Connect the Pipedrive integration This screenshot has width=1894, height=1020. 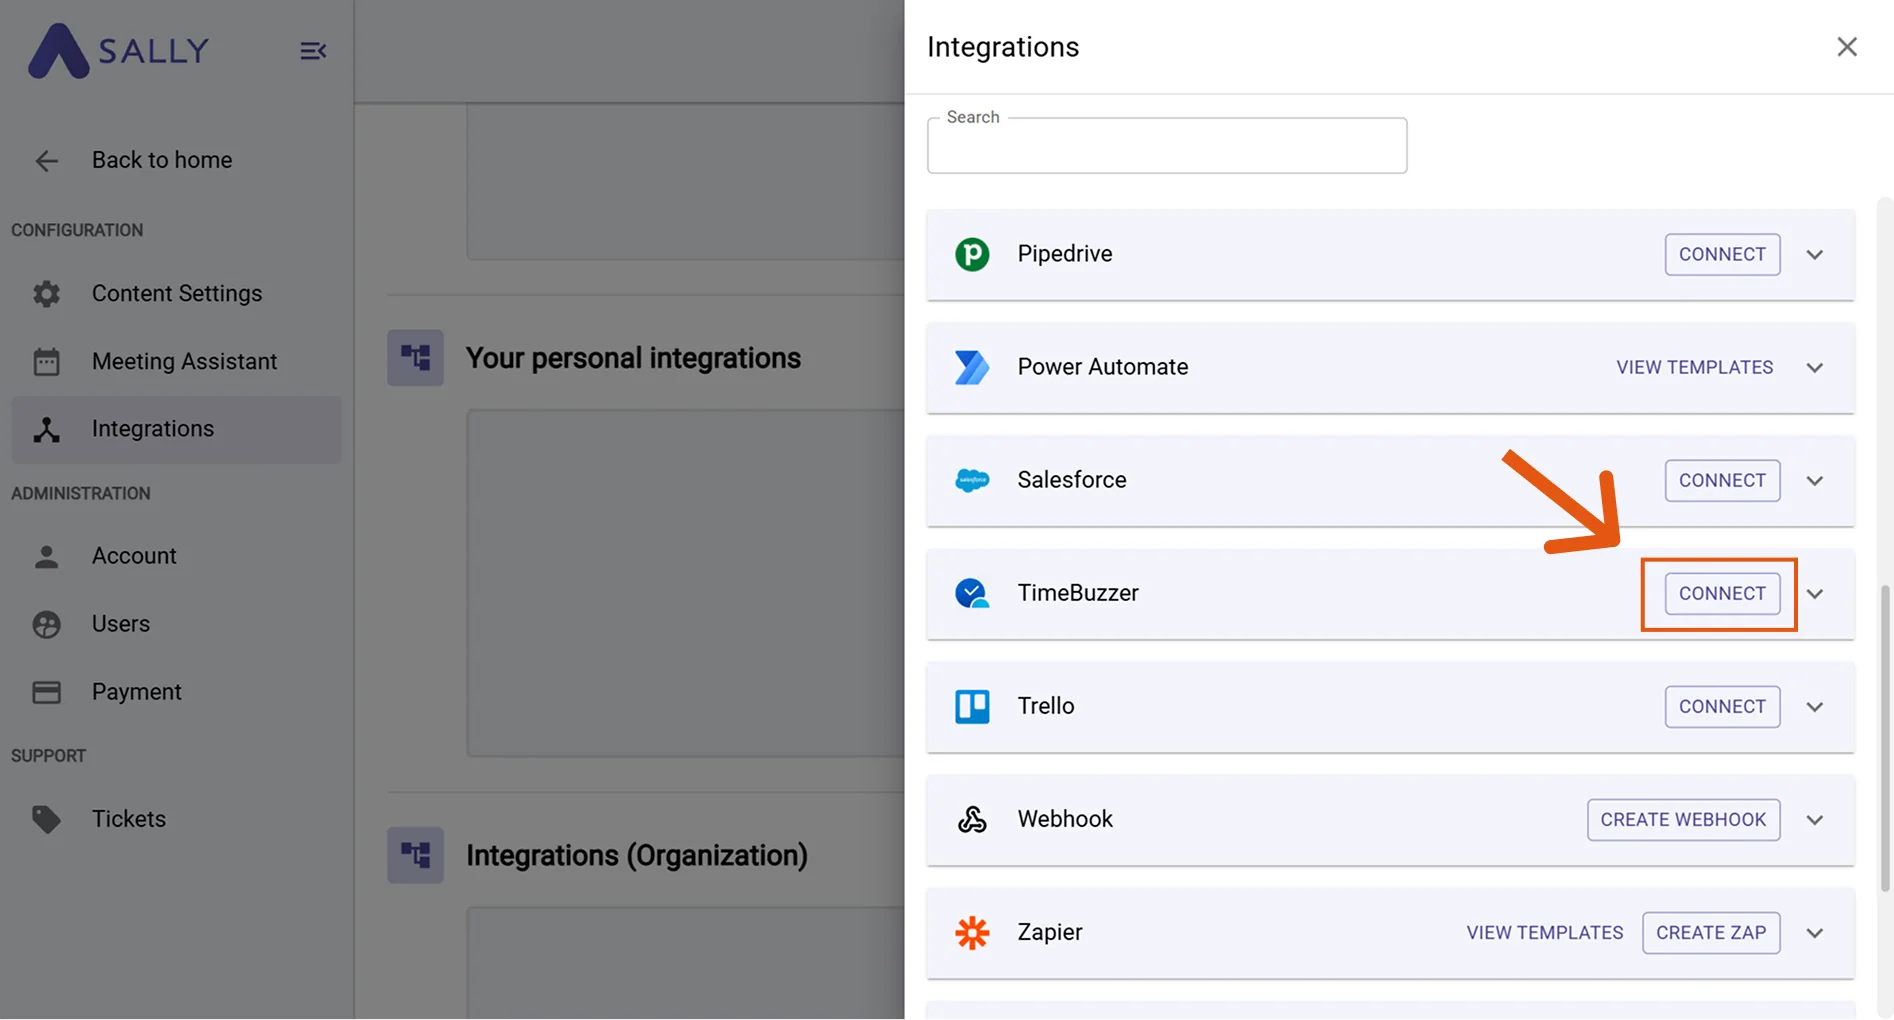(1722, 254)
